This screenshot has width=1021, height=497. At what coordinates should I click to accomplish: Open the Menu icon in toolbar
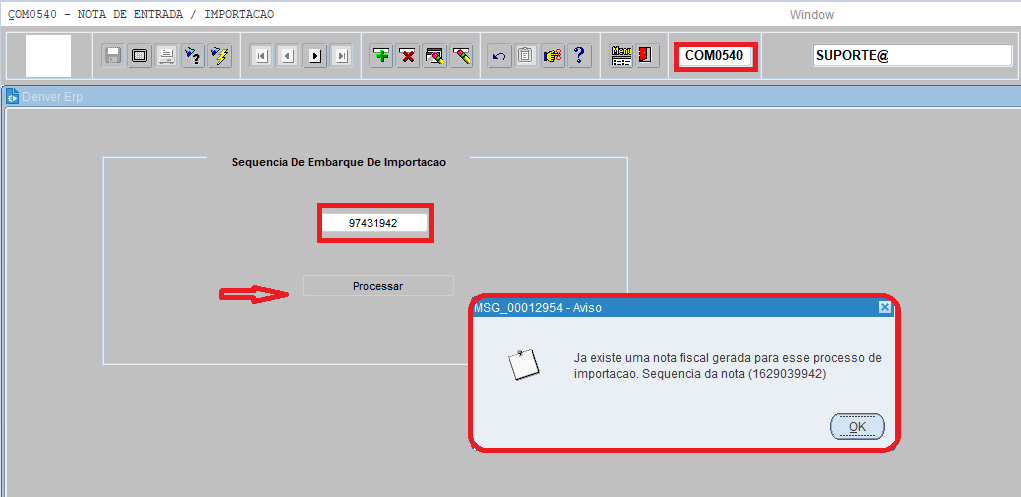(x=621, y=56)
